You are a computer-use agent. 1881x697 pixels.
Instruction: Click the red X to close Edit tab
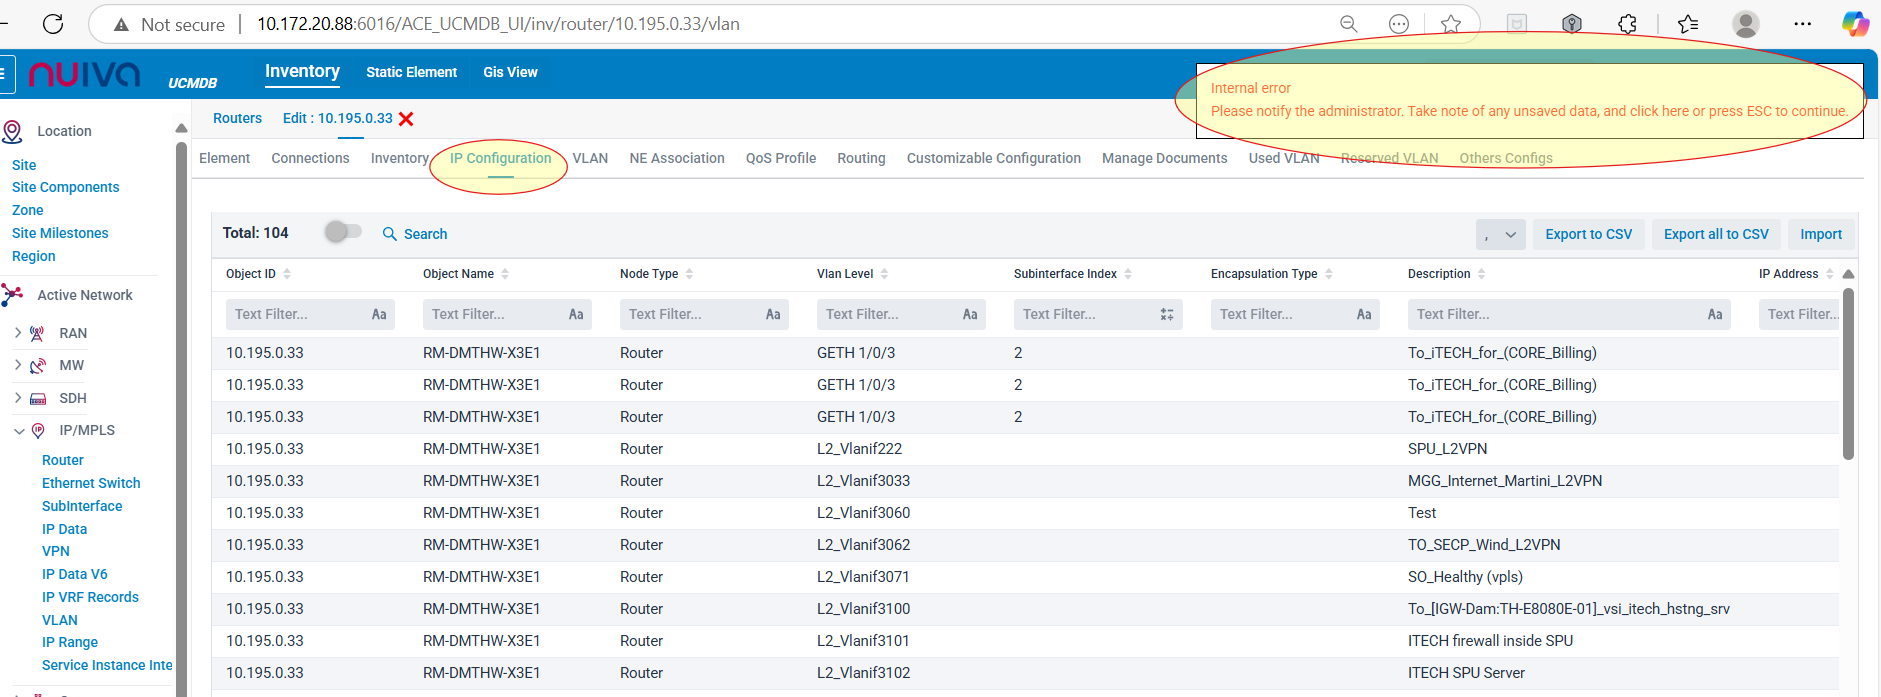[x=406, y=119]
